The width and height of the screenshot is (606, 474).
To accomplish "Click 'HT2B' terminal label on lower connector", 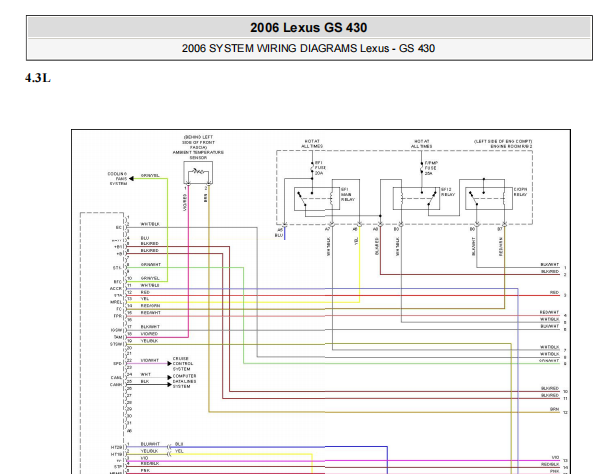I will (x=116, y=447).
